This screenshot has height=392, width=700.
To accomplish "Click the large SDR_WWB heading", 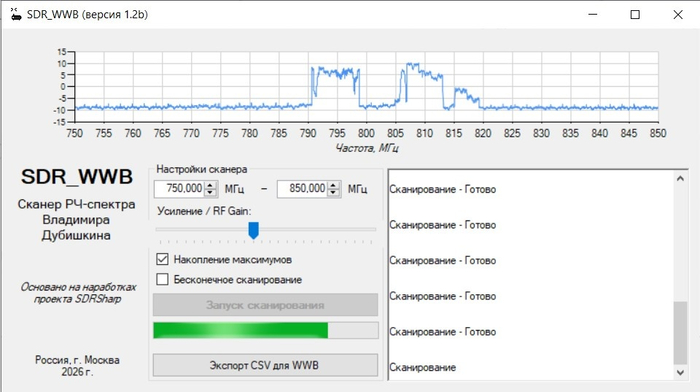I will [77, 177].
